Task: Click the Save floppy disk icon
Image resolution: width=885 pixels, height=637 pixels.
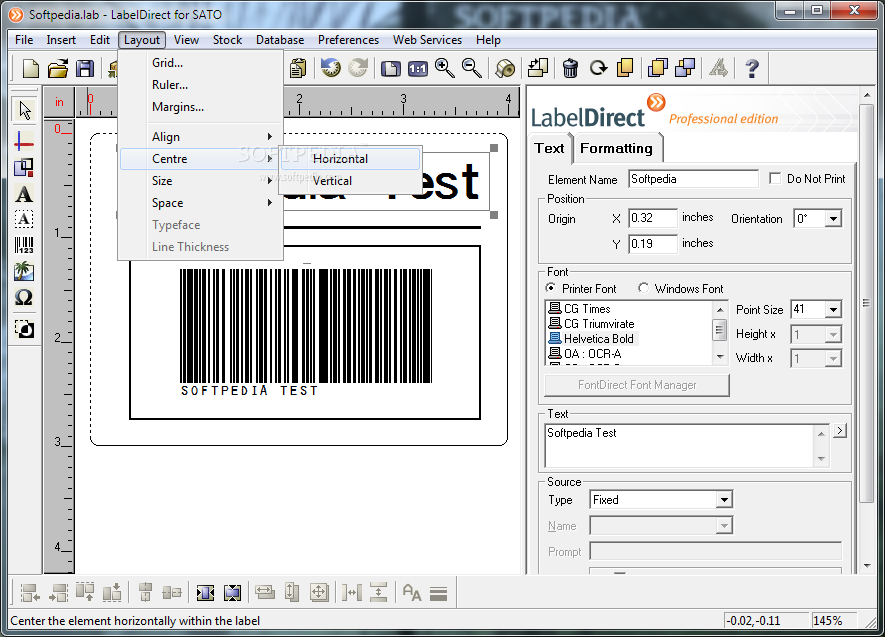Action: point(85,68)
